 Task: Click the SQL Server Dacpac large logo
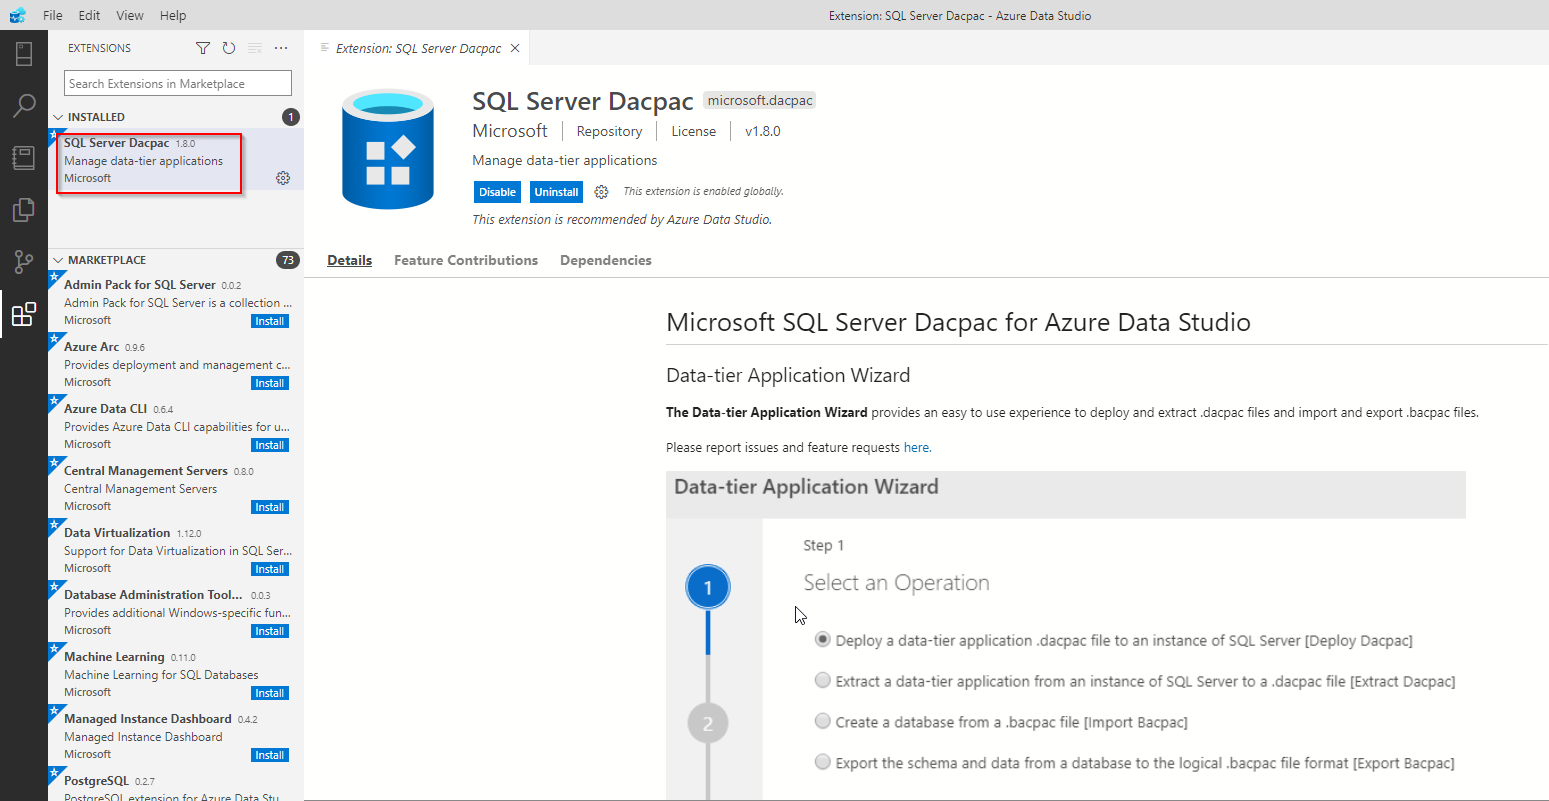click(x=388, y=148)
